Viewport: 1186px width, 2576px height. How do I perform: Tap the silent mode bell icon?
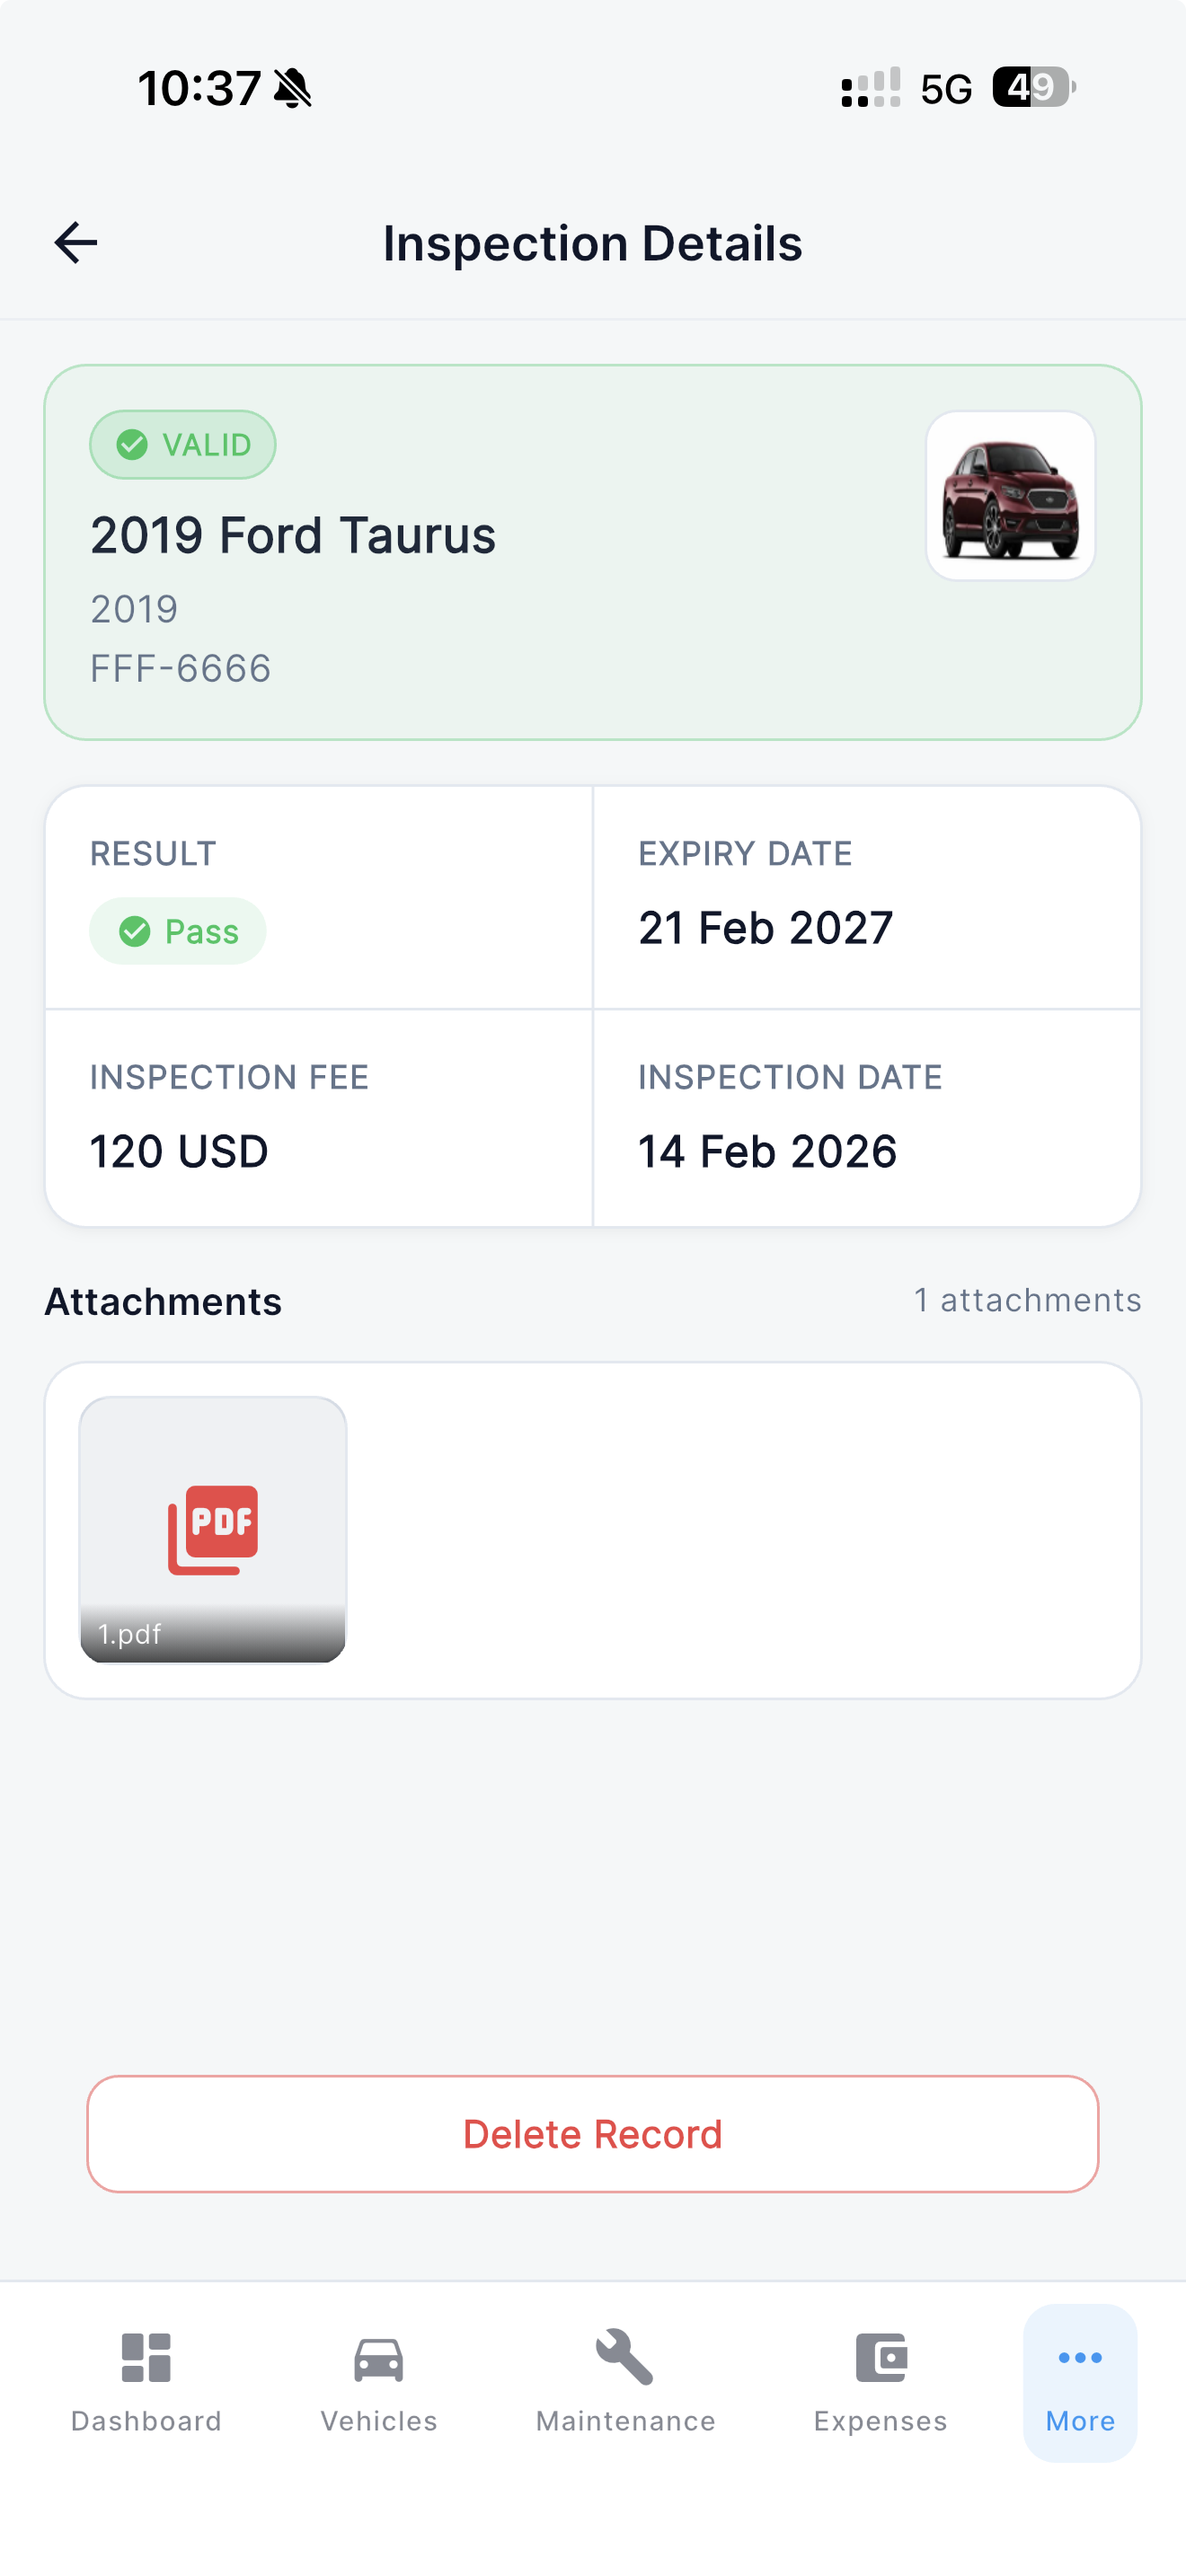click(x=293, y=88)
